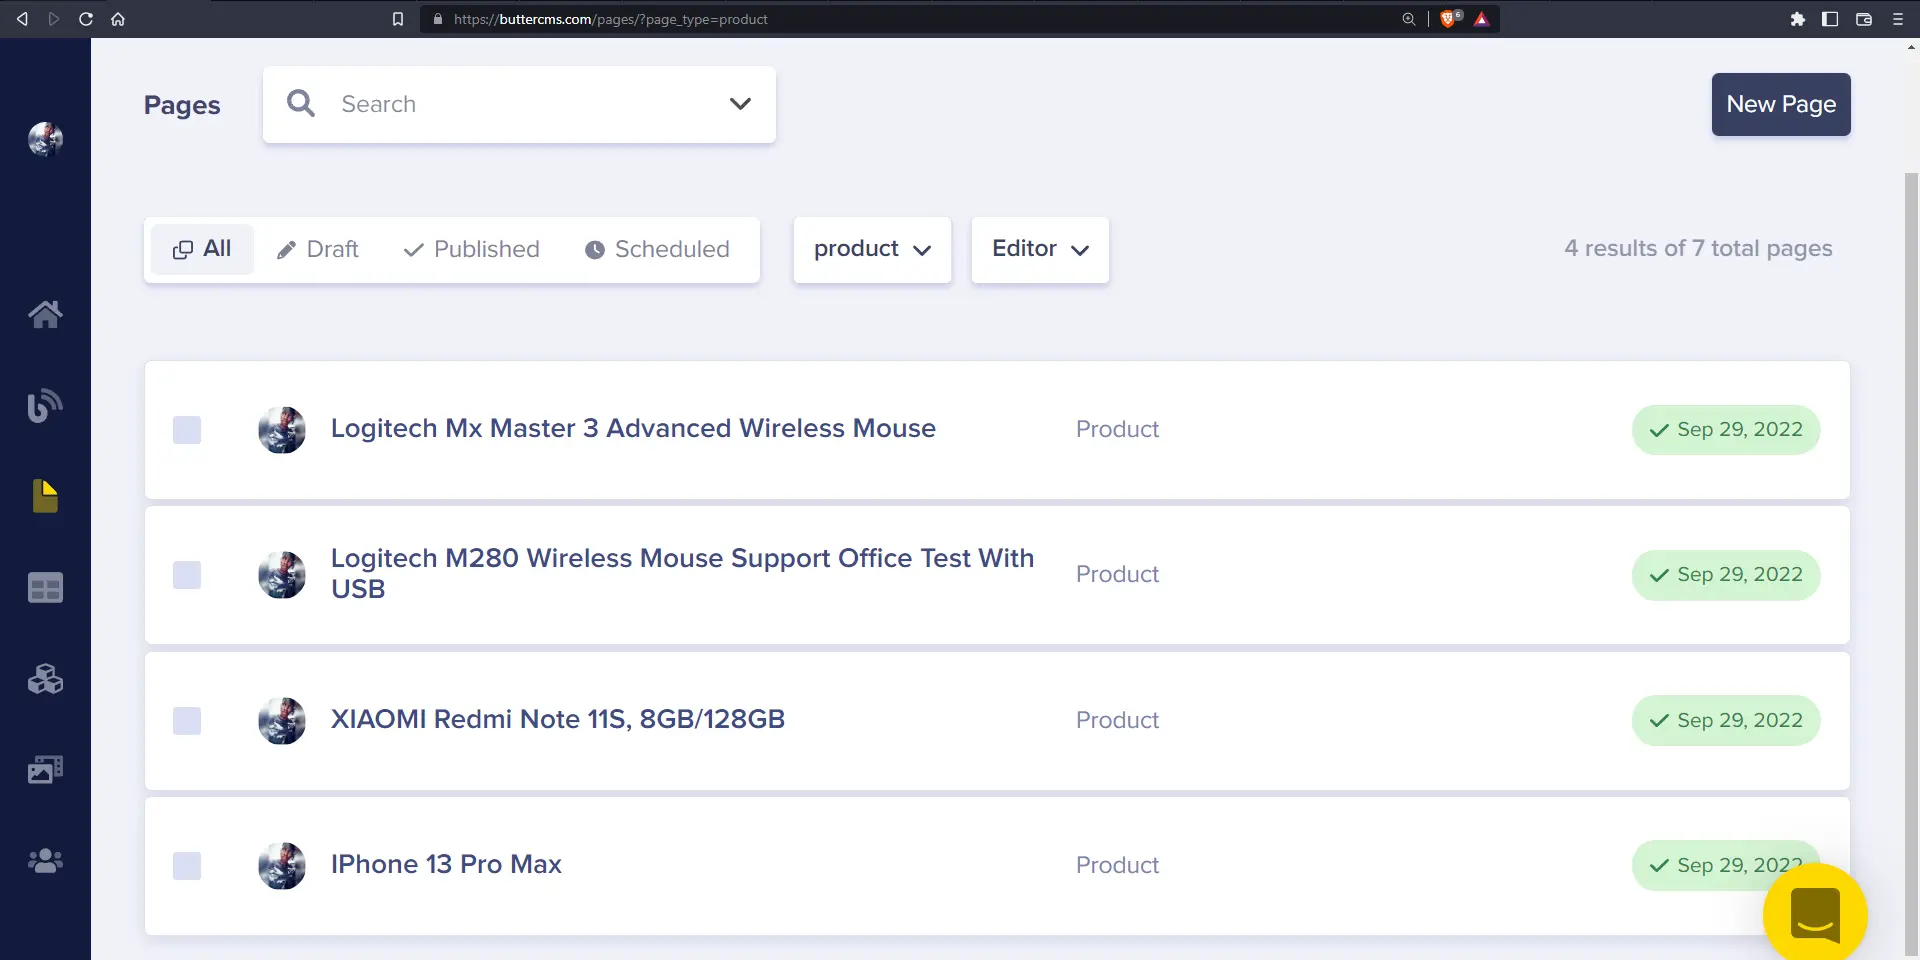Click Product type label on IPhone 13 row
This screenshot has height=960, width=1920.
(x=1117, y=865)
